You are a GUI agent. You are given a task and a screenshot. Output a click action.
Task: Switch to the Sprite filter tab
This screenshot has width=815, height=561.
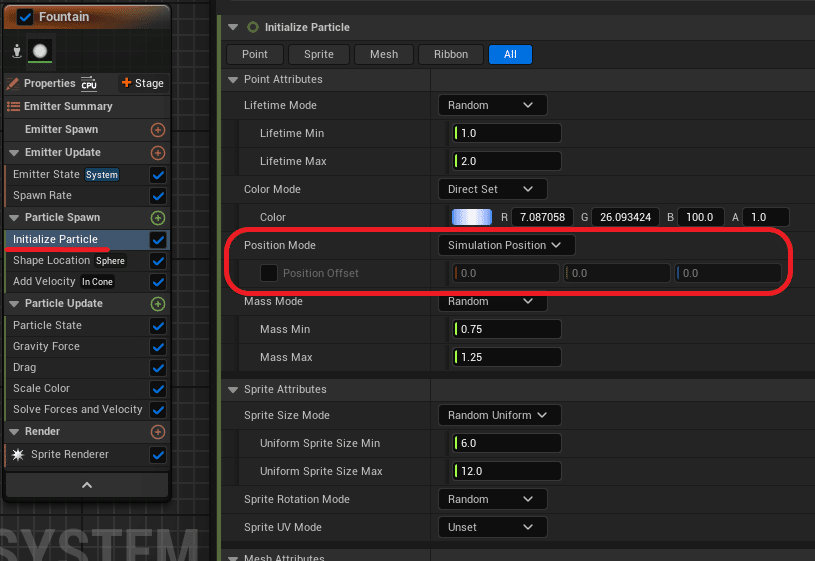(x=319, y=55)
